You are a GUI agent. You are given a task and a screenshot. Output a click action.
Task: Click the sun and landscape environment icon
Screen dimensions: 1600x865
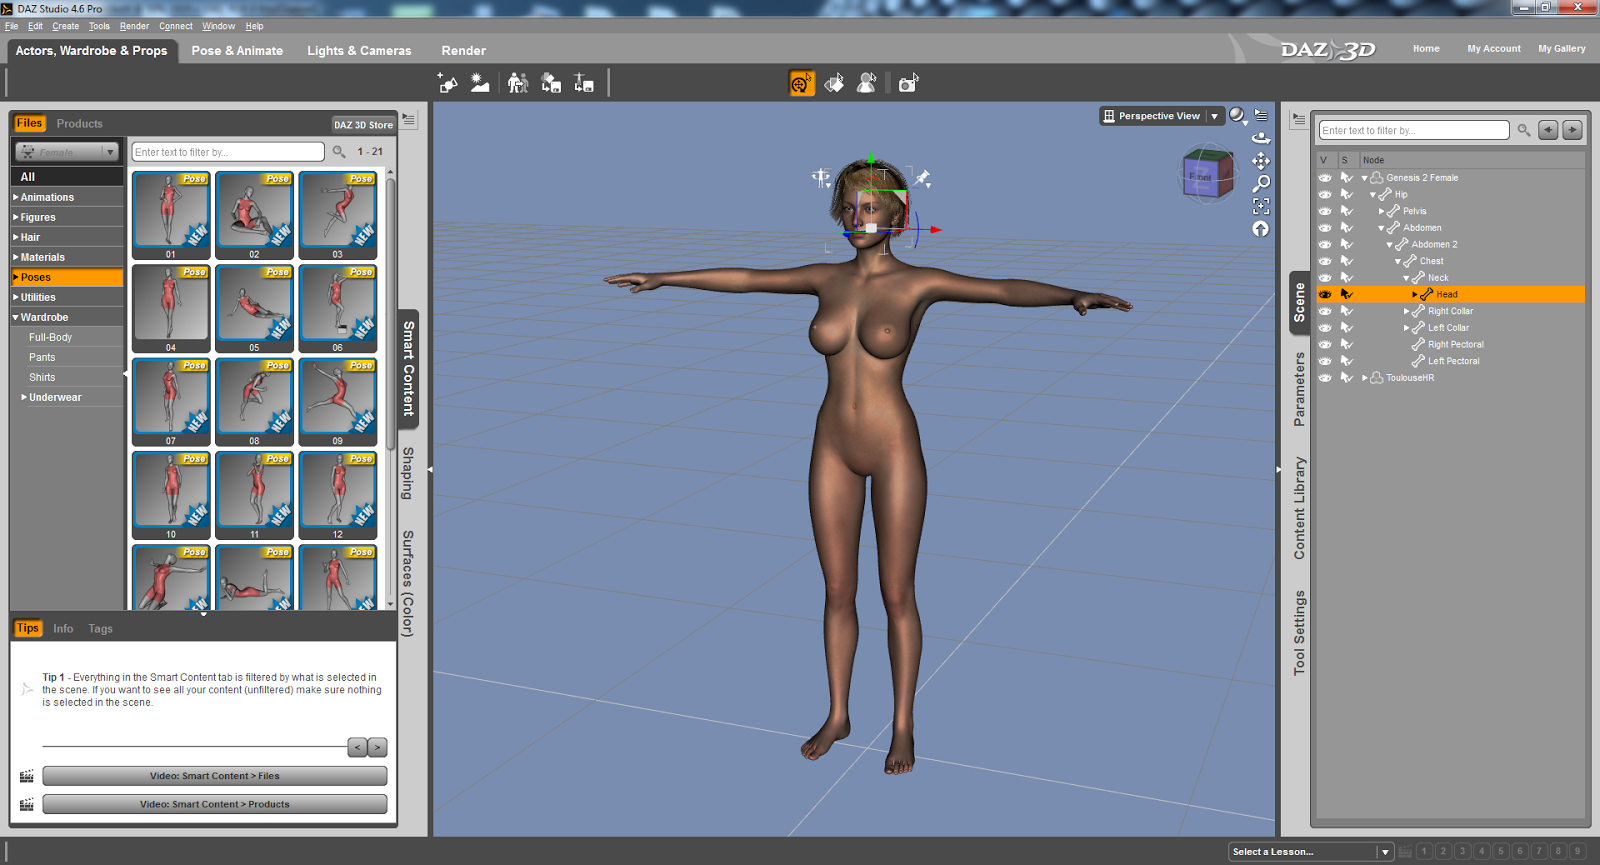pyautogui.click(x=480, y=83)
